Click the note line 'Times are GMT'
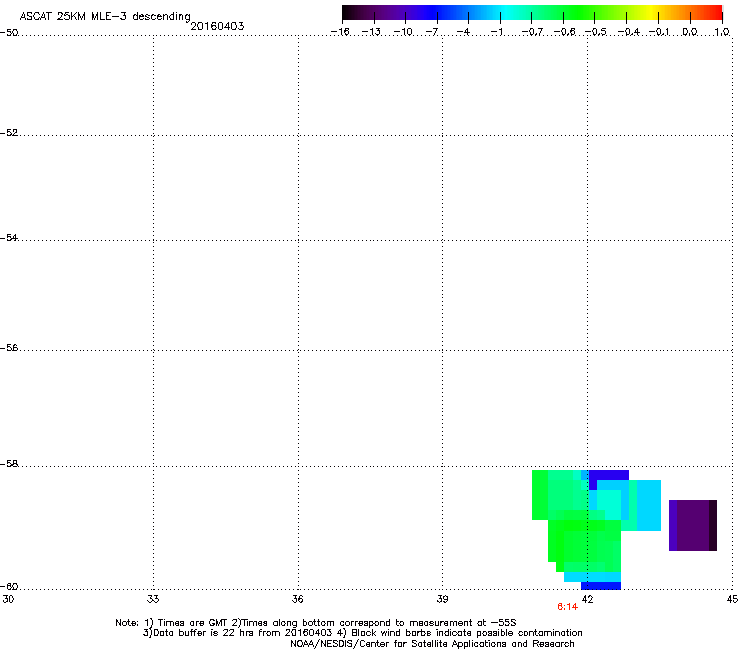Viewport: 740px width, 650px height. [193, 623]
